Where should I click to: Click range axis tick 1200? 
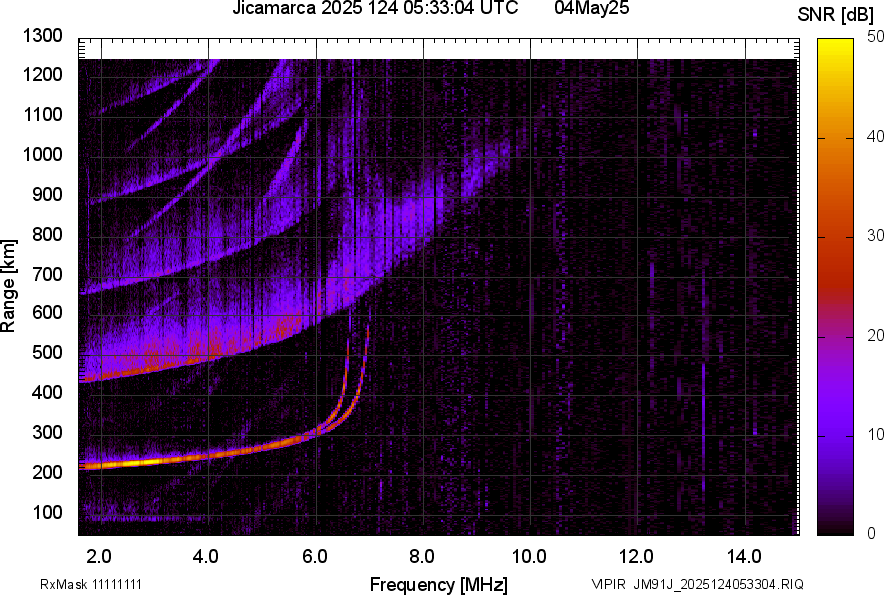pyautogui.click(x=42, y=74)
